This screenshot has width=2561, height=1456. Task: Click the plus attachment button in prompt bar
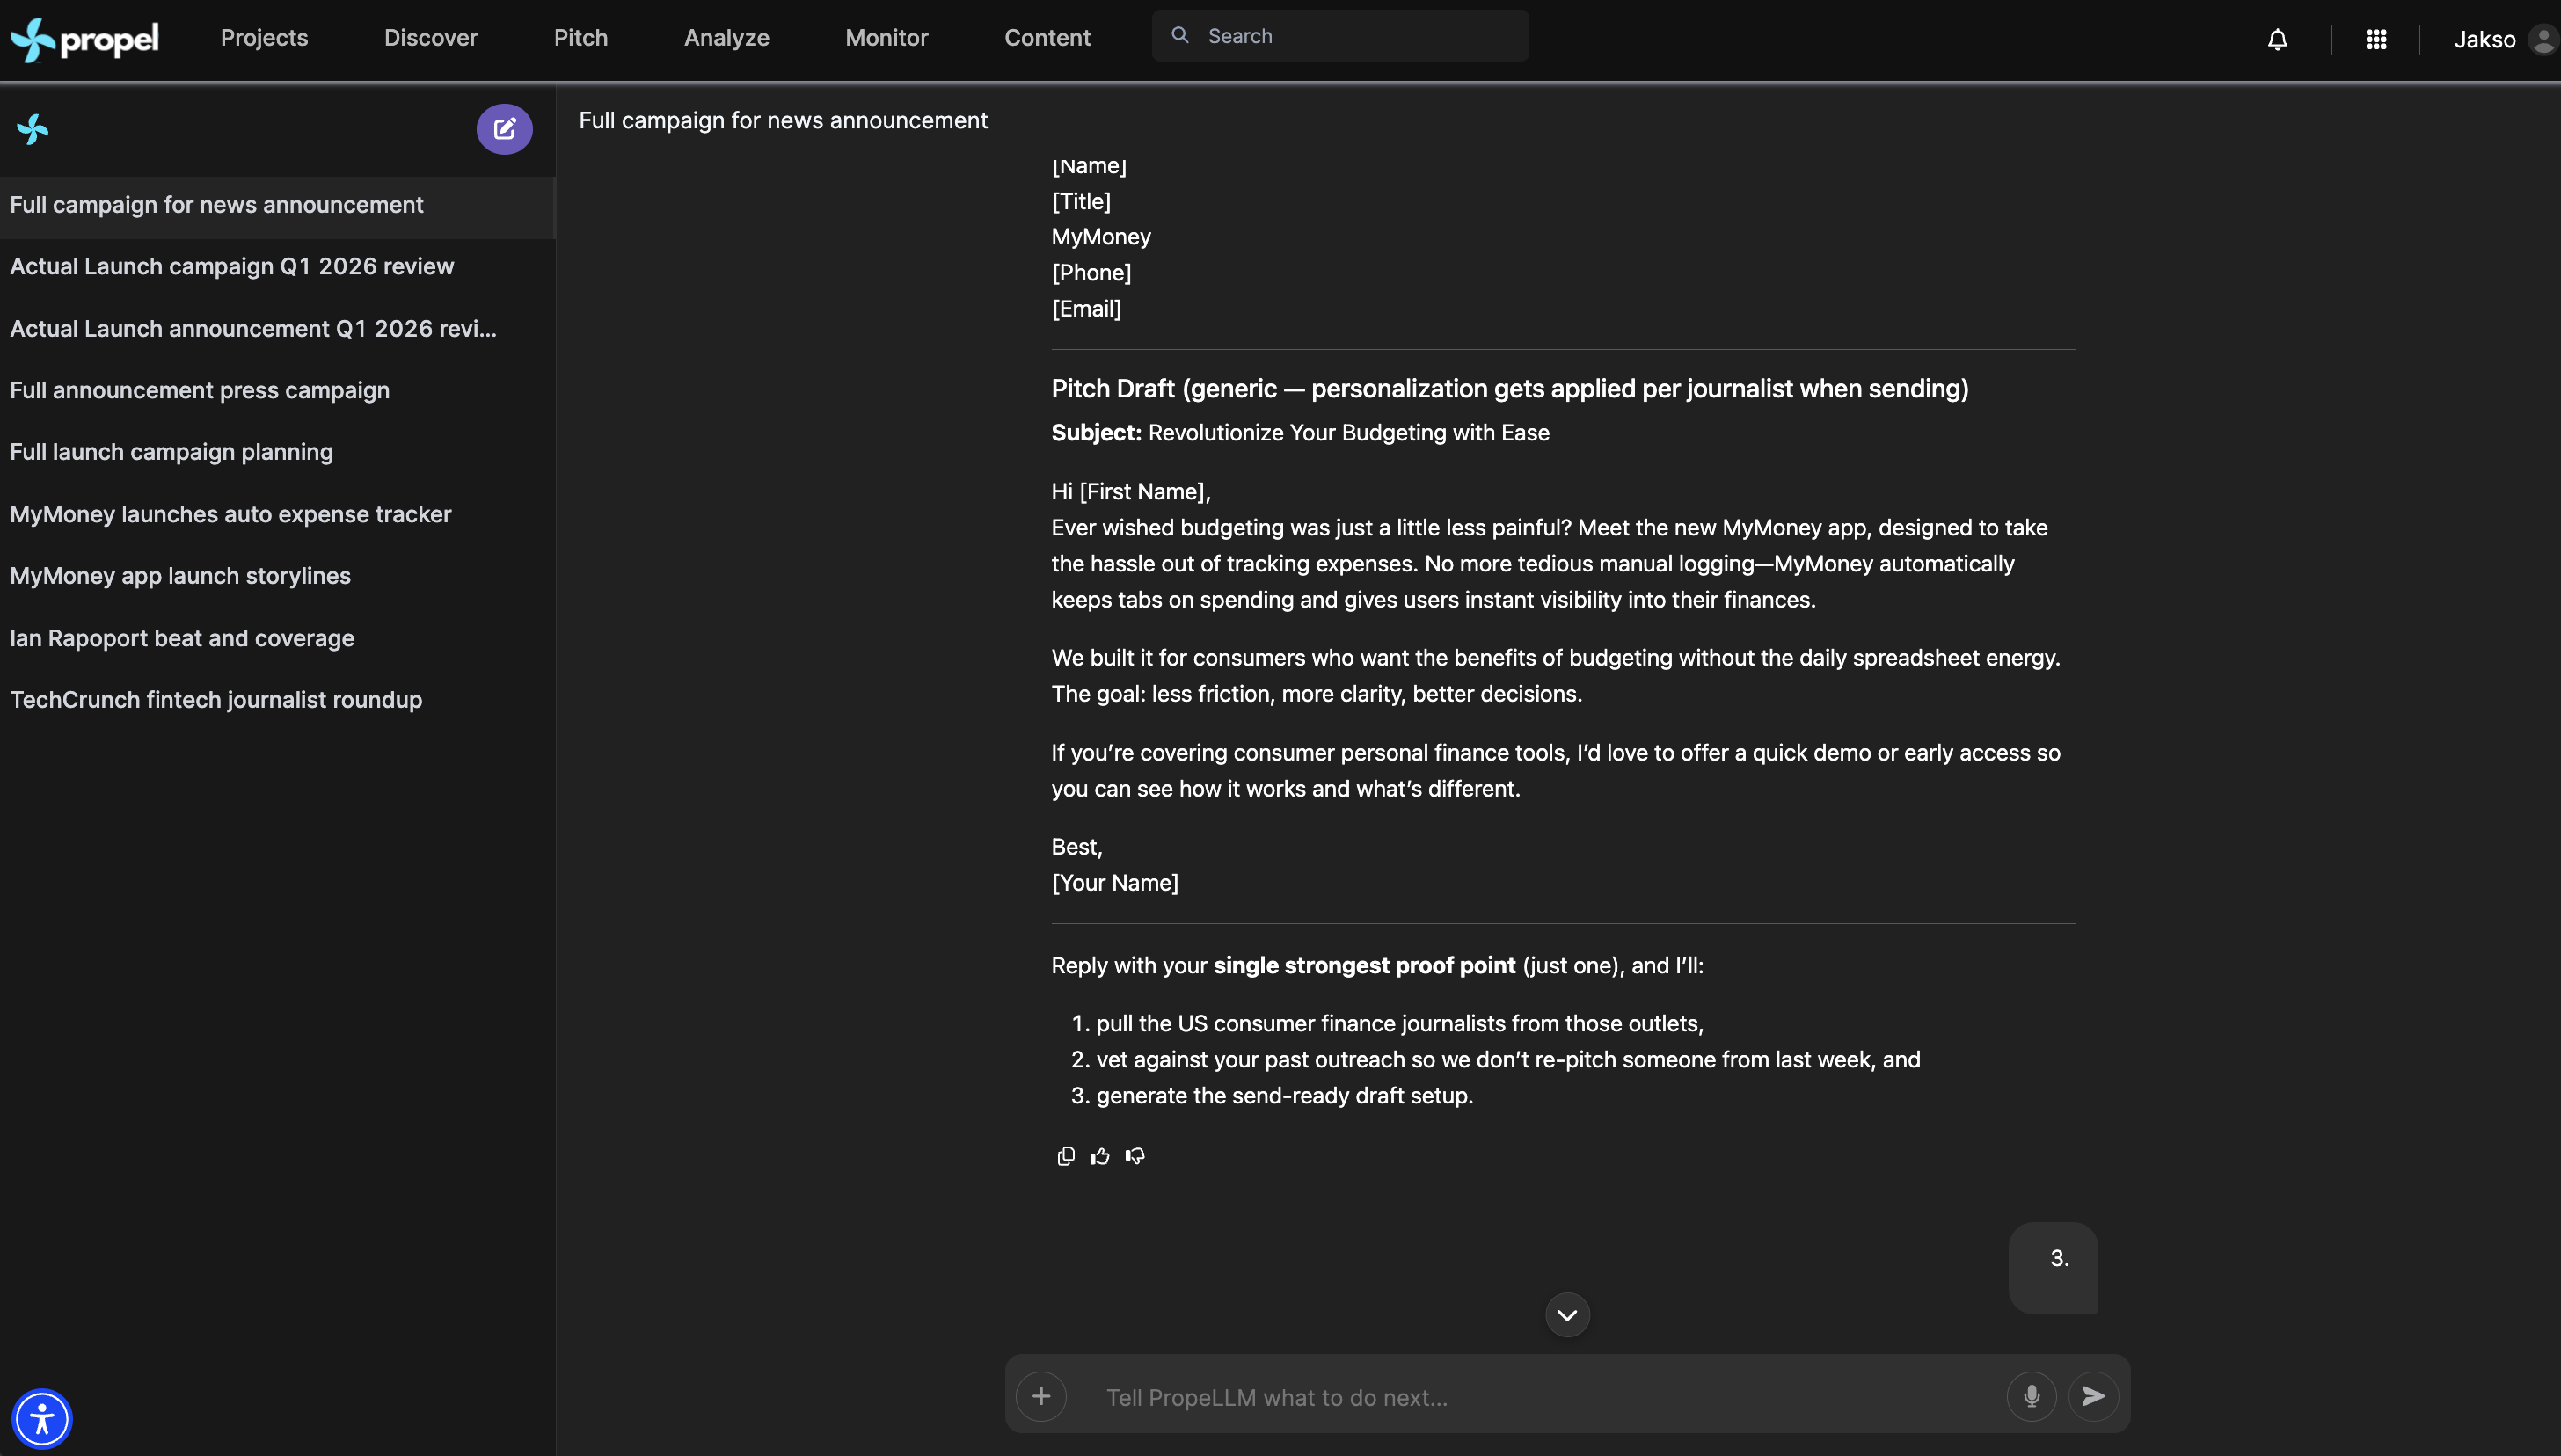coord(1041,1396)
